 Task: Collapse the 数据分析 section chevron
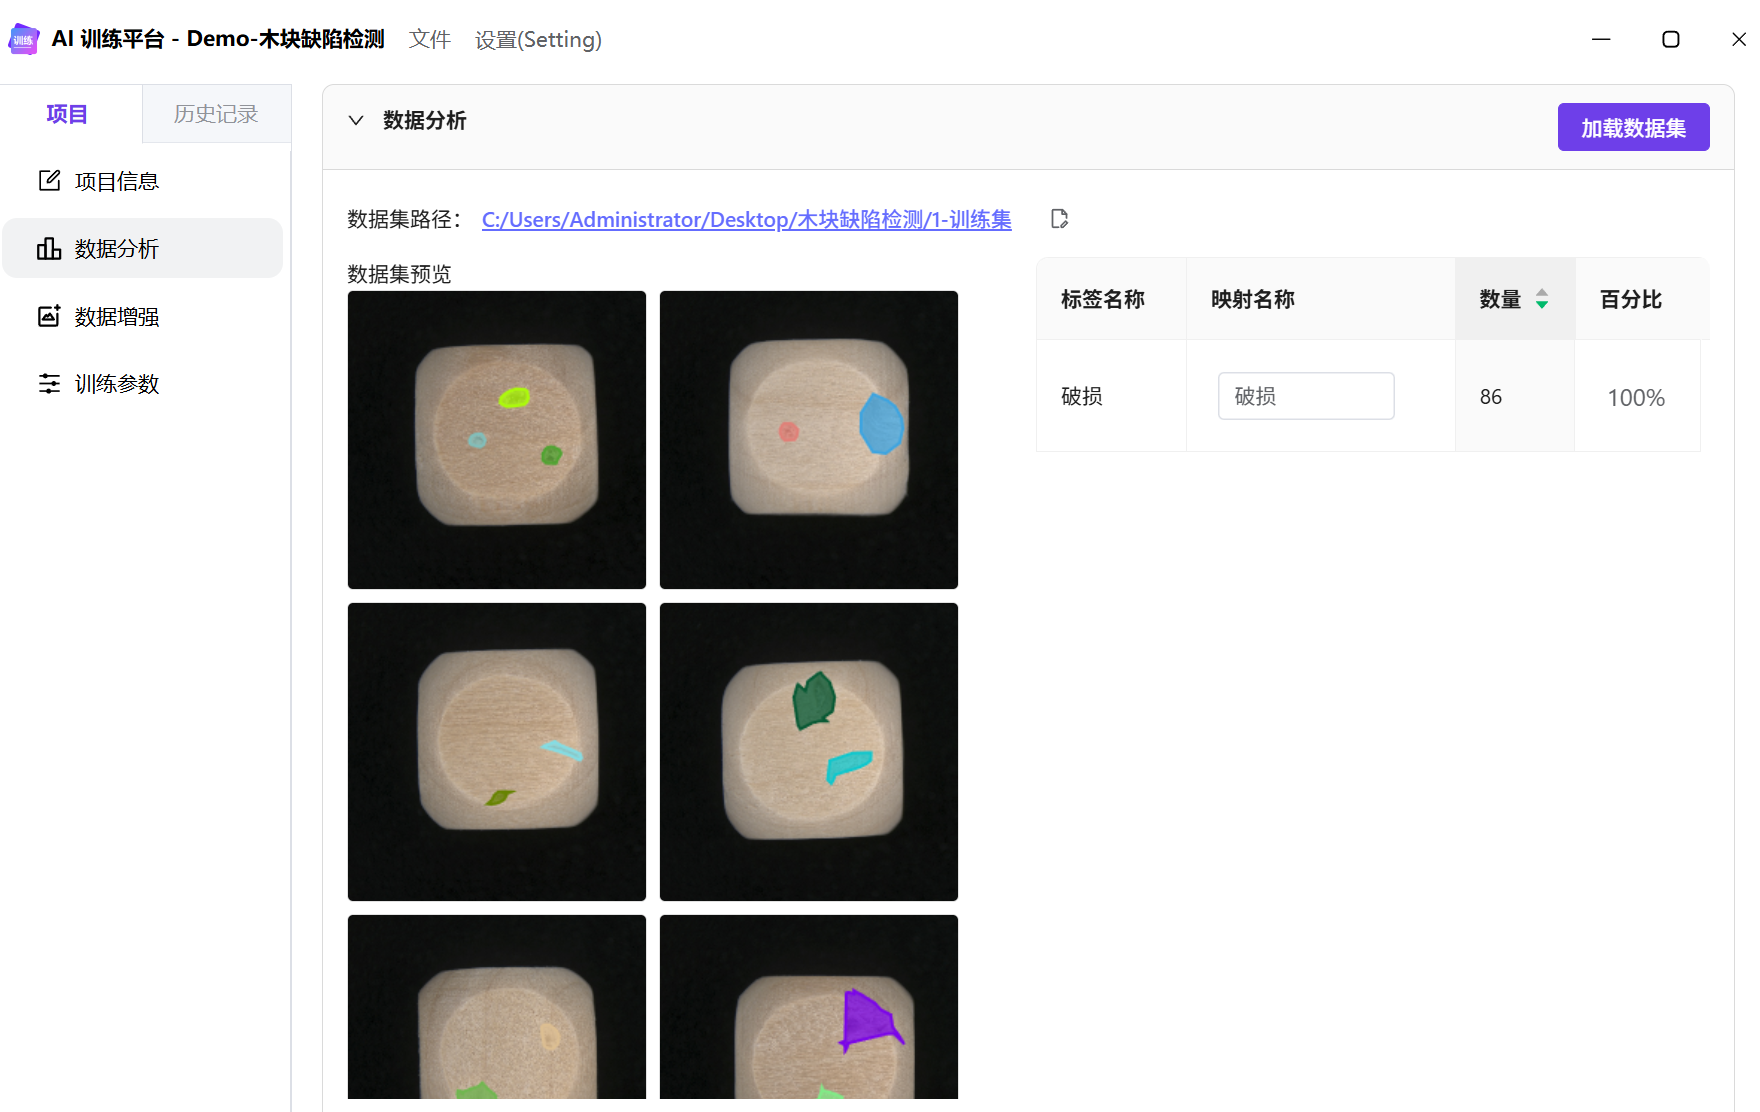356,121
